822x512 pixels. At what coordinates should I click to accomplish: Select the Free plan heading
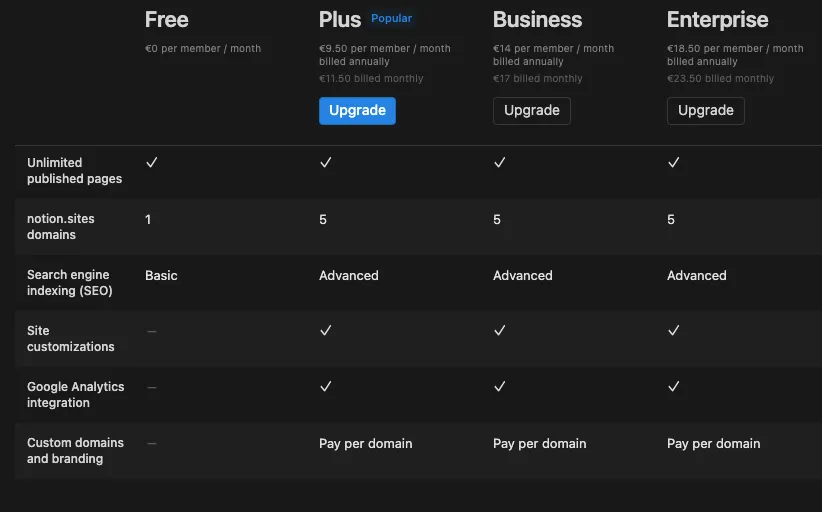[x=166, y=19]
